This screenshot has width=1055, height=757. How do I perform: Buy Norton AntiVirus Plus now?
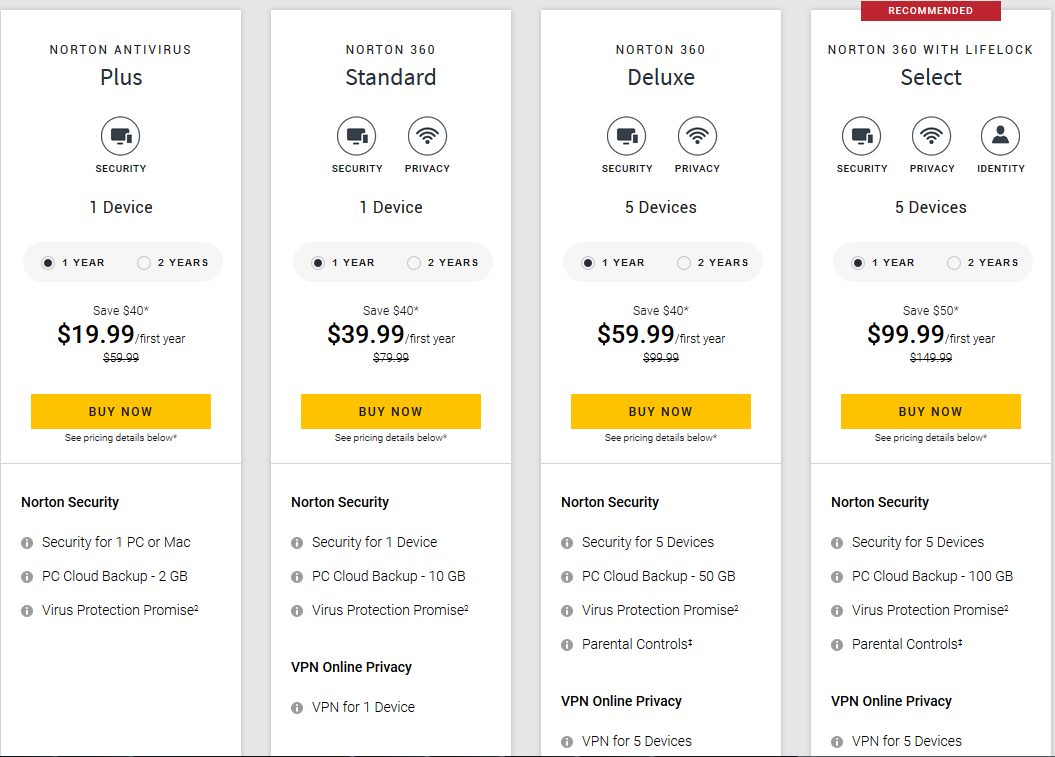[120, 411]
